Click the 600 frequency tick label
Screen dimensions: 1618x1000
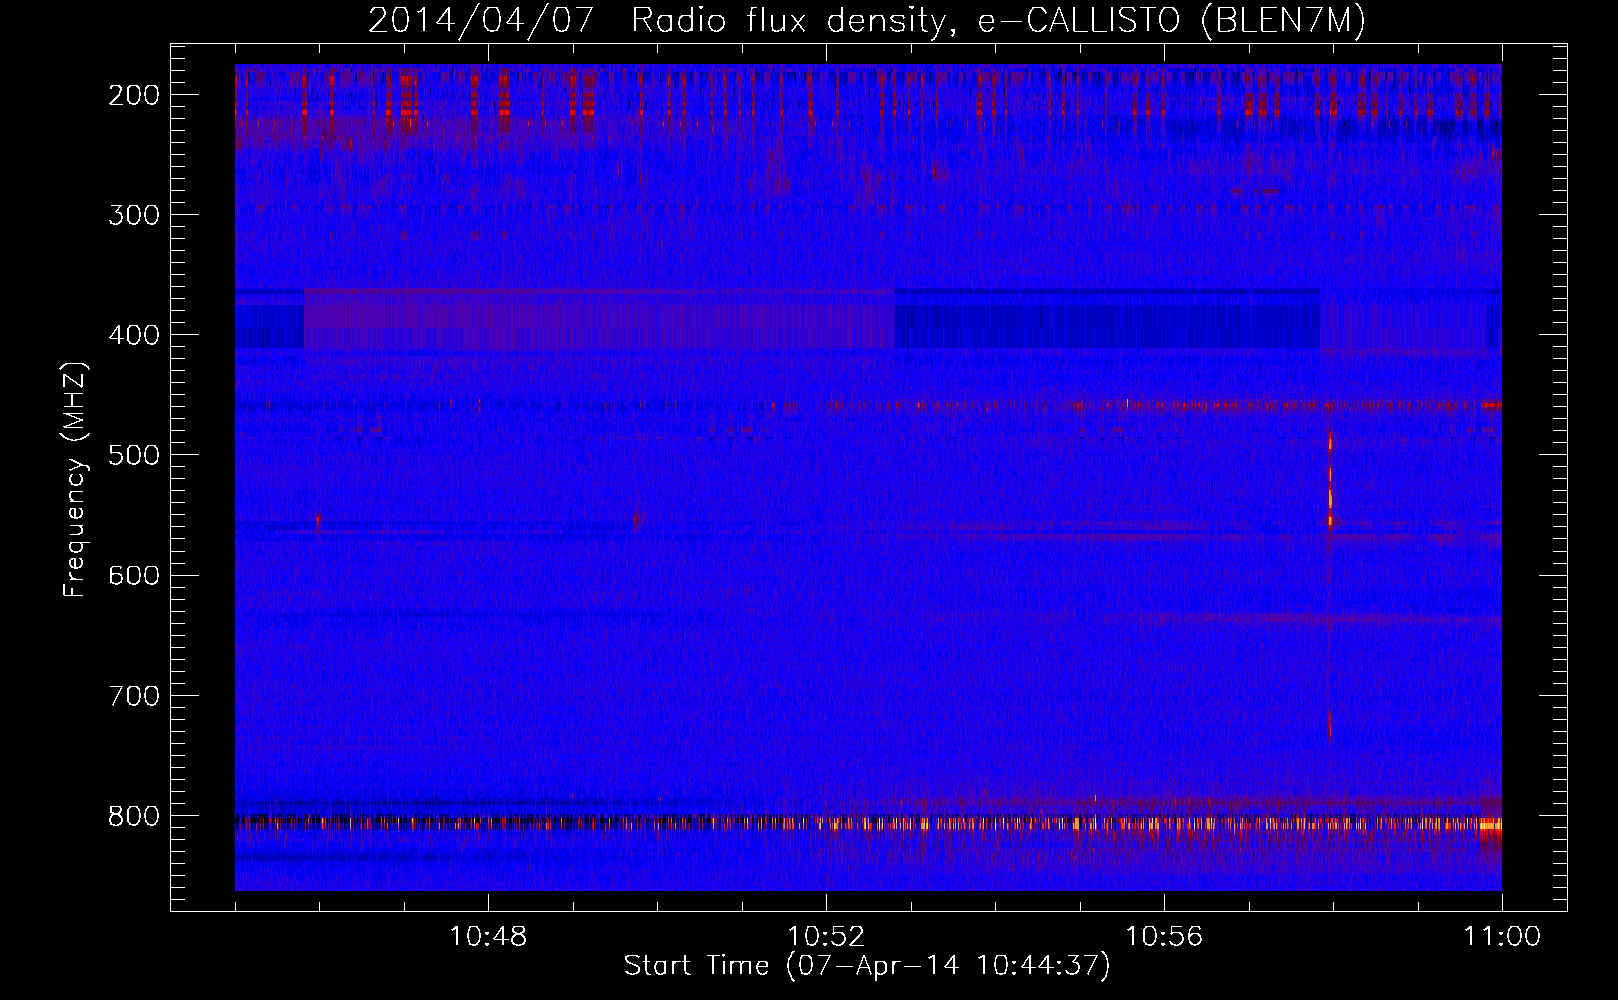(x=133, y=575)
